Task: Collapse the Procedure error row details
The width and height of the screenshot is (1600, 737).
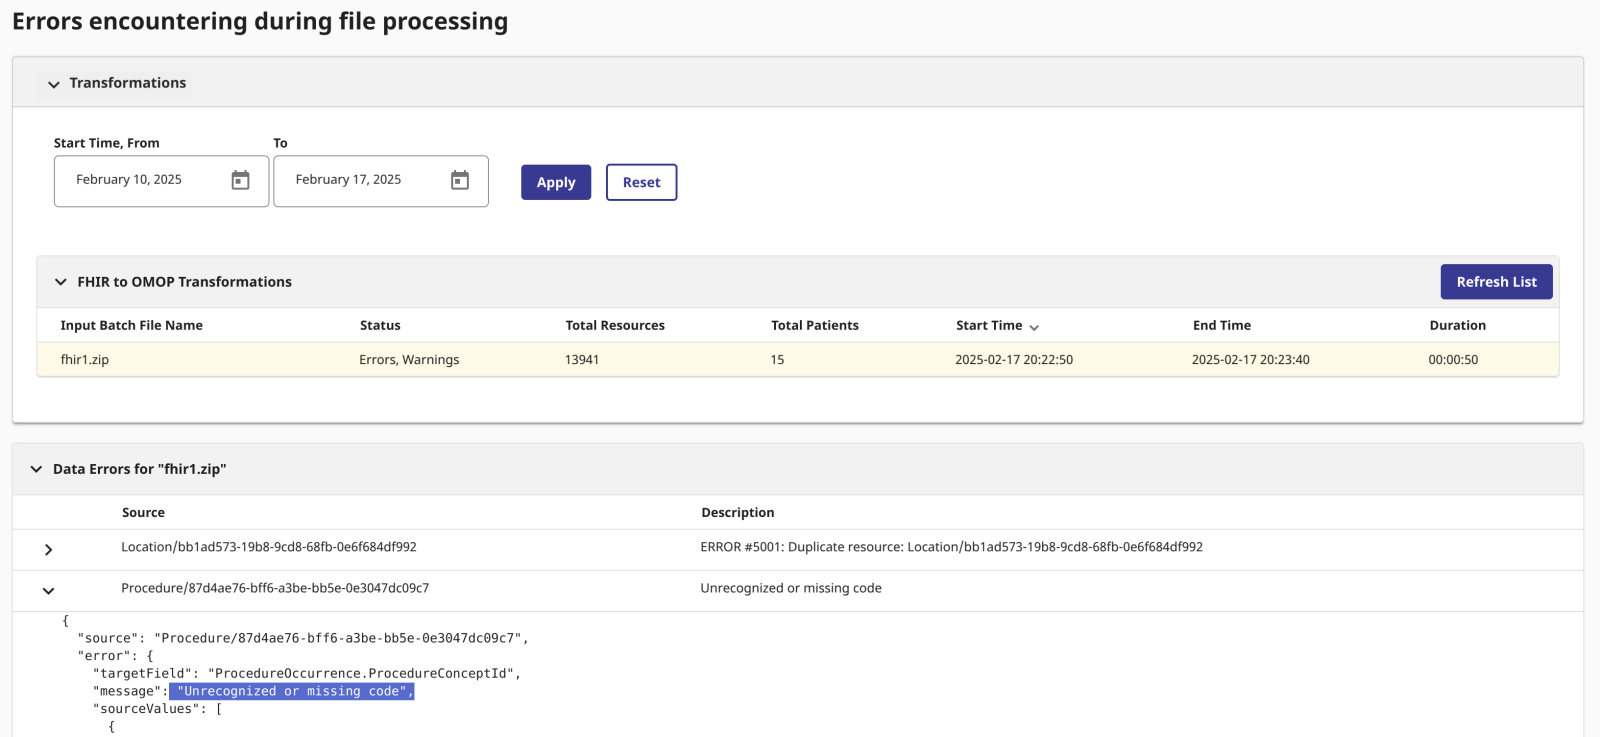Action: [48, 591]
